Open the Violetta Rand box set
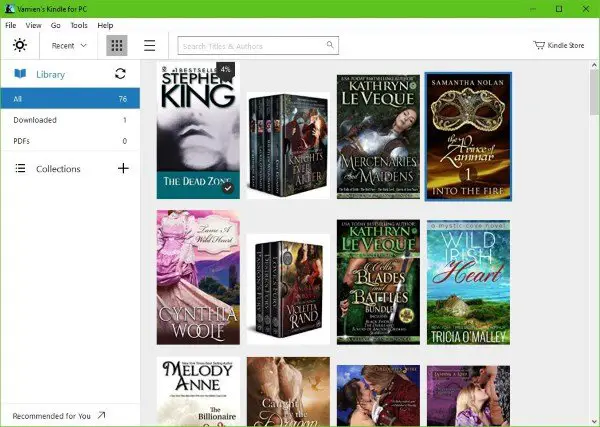600x427 pixels. pyautogui.click(x=288, y=289)
